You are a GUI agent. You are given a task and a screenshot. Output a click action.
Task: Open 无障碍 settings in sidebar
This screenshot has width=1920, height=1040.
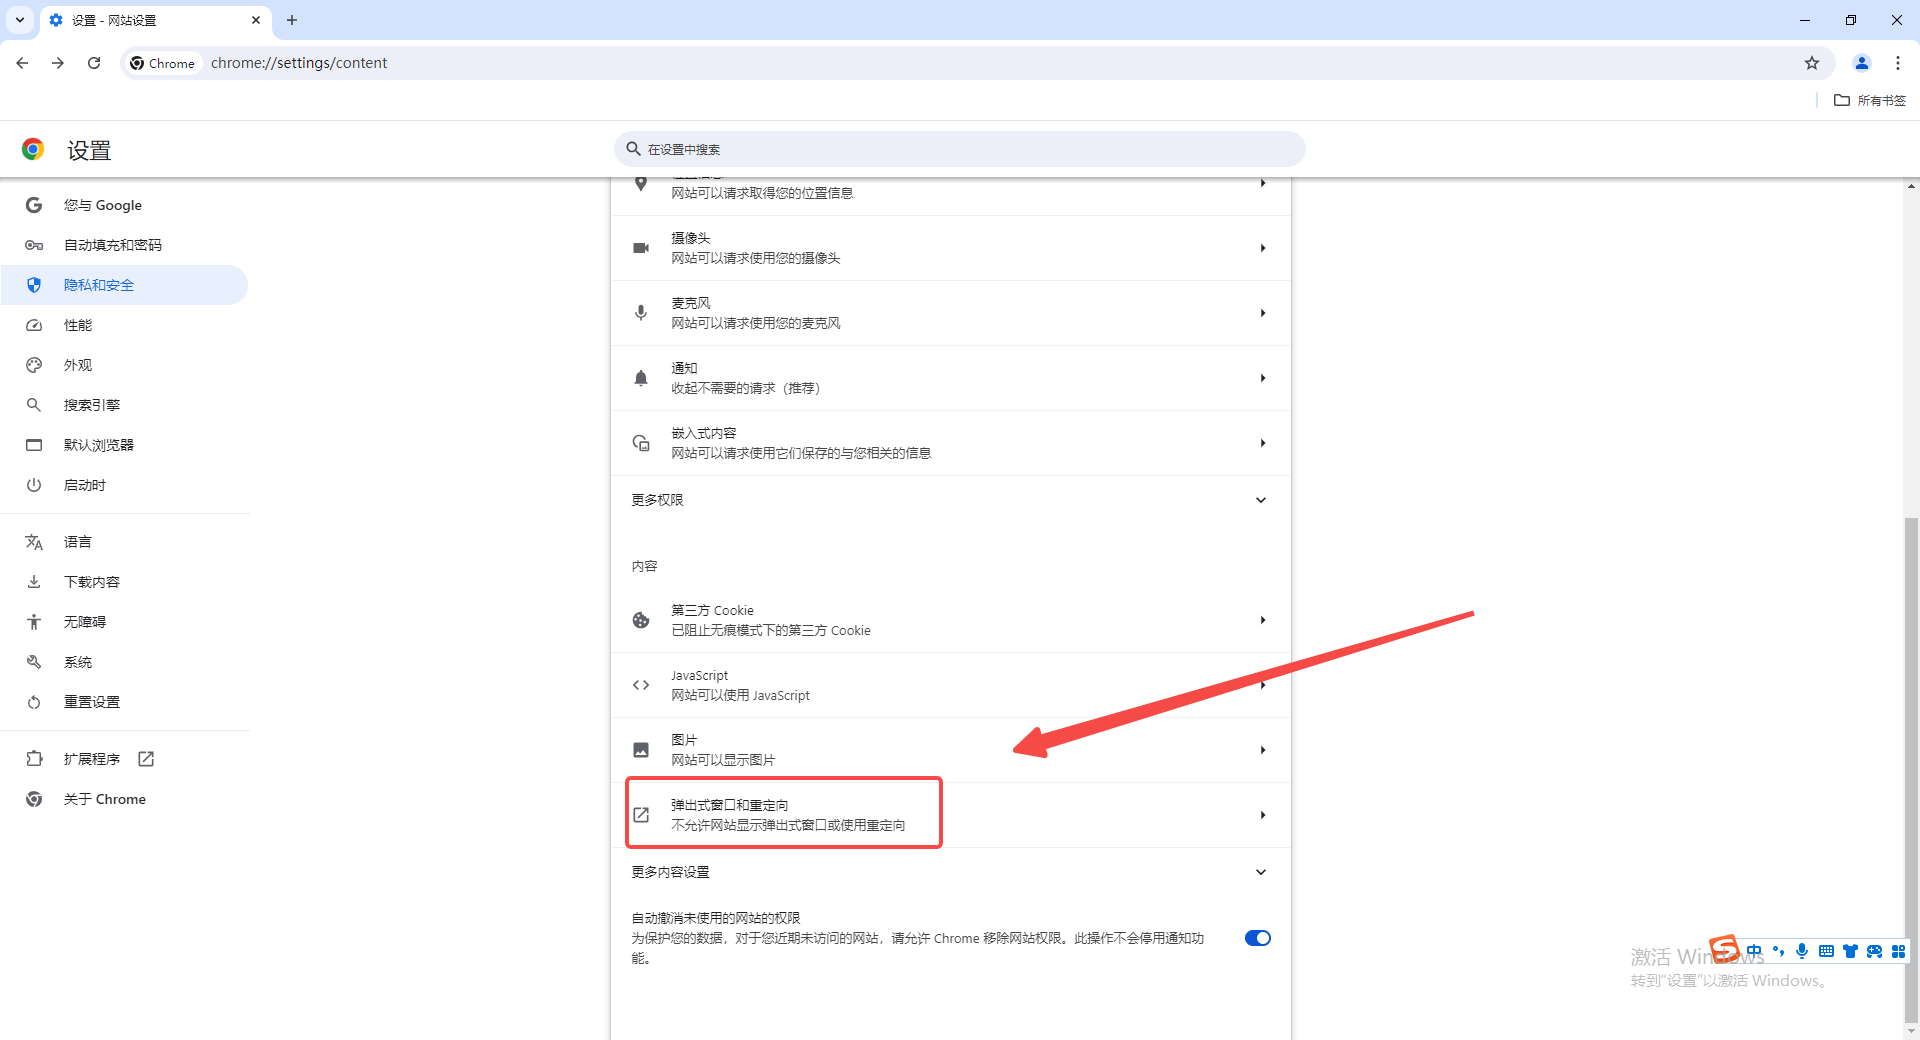pyautogui.click(x=125, y=622)
